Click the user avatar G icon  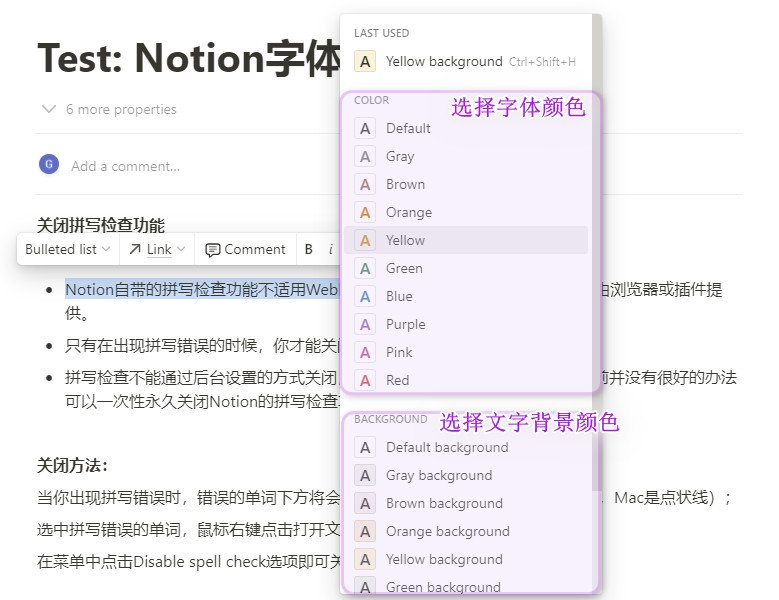coord(49,164)
